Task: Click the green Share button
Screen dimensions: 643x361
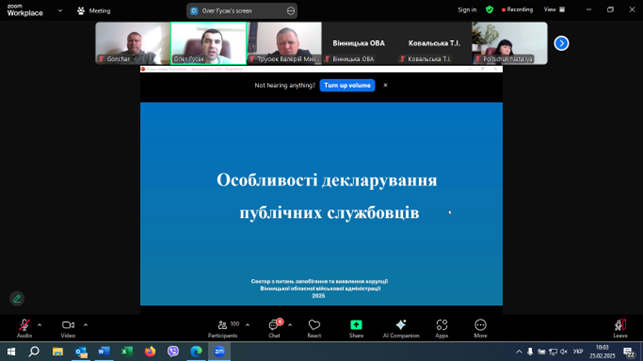Action: pyautogui.click(x=356, y=328)
